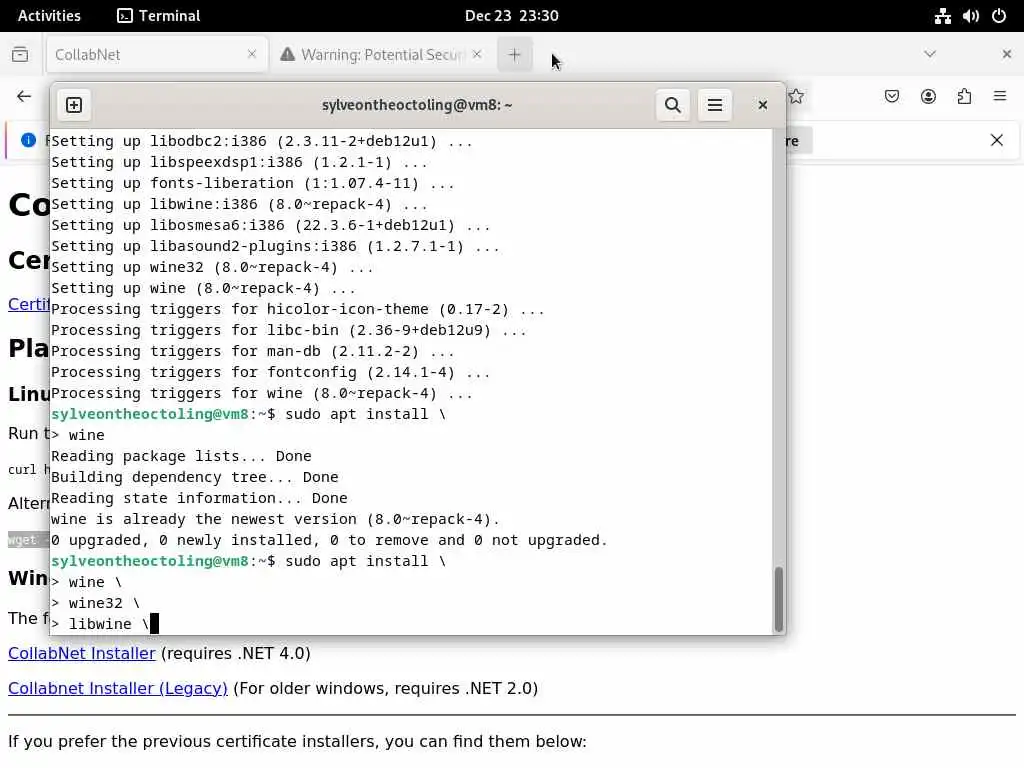Open clock and calendar panel
Image resolution: width=1024 pixels, height=768 pixels.
coord(511,16)
